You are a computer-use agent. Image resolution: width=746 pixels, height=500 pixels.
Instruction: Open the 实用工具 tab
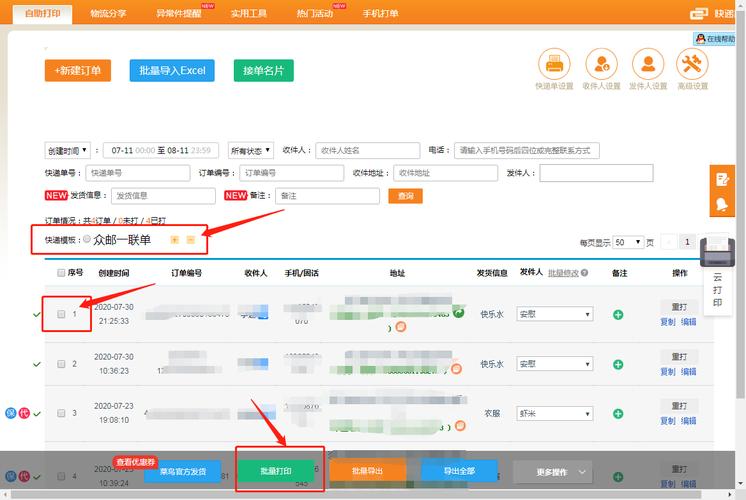(x=250, y=13)
